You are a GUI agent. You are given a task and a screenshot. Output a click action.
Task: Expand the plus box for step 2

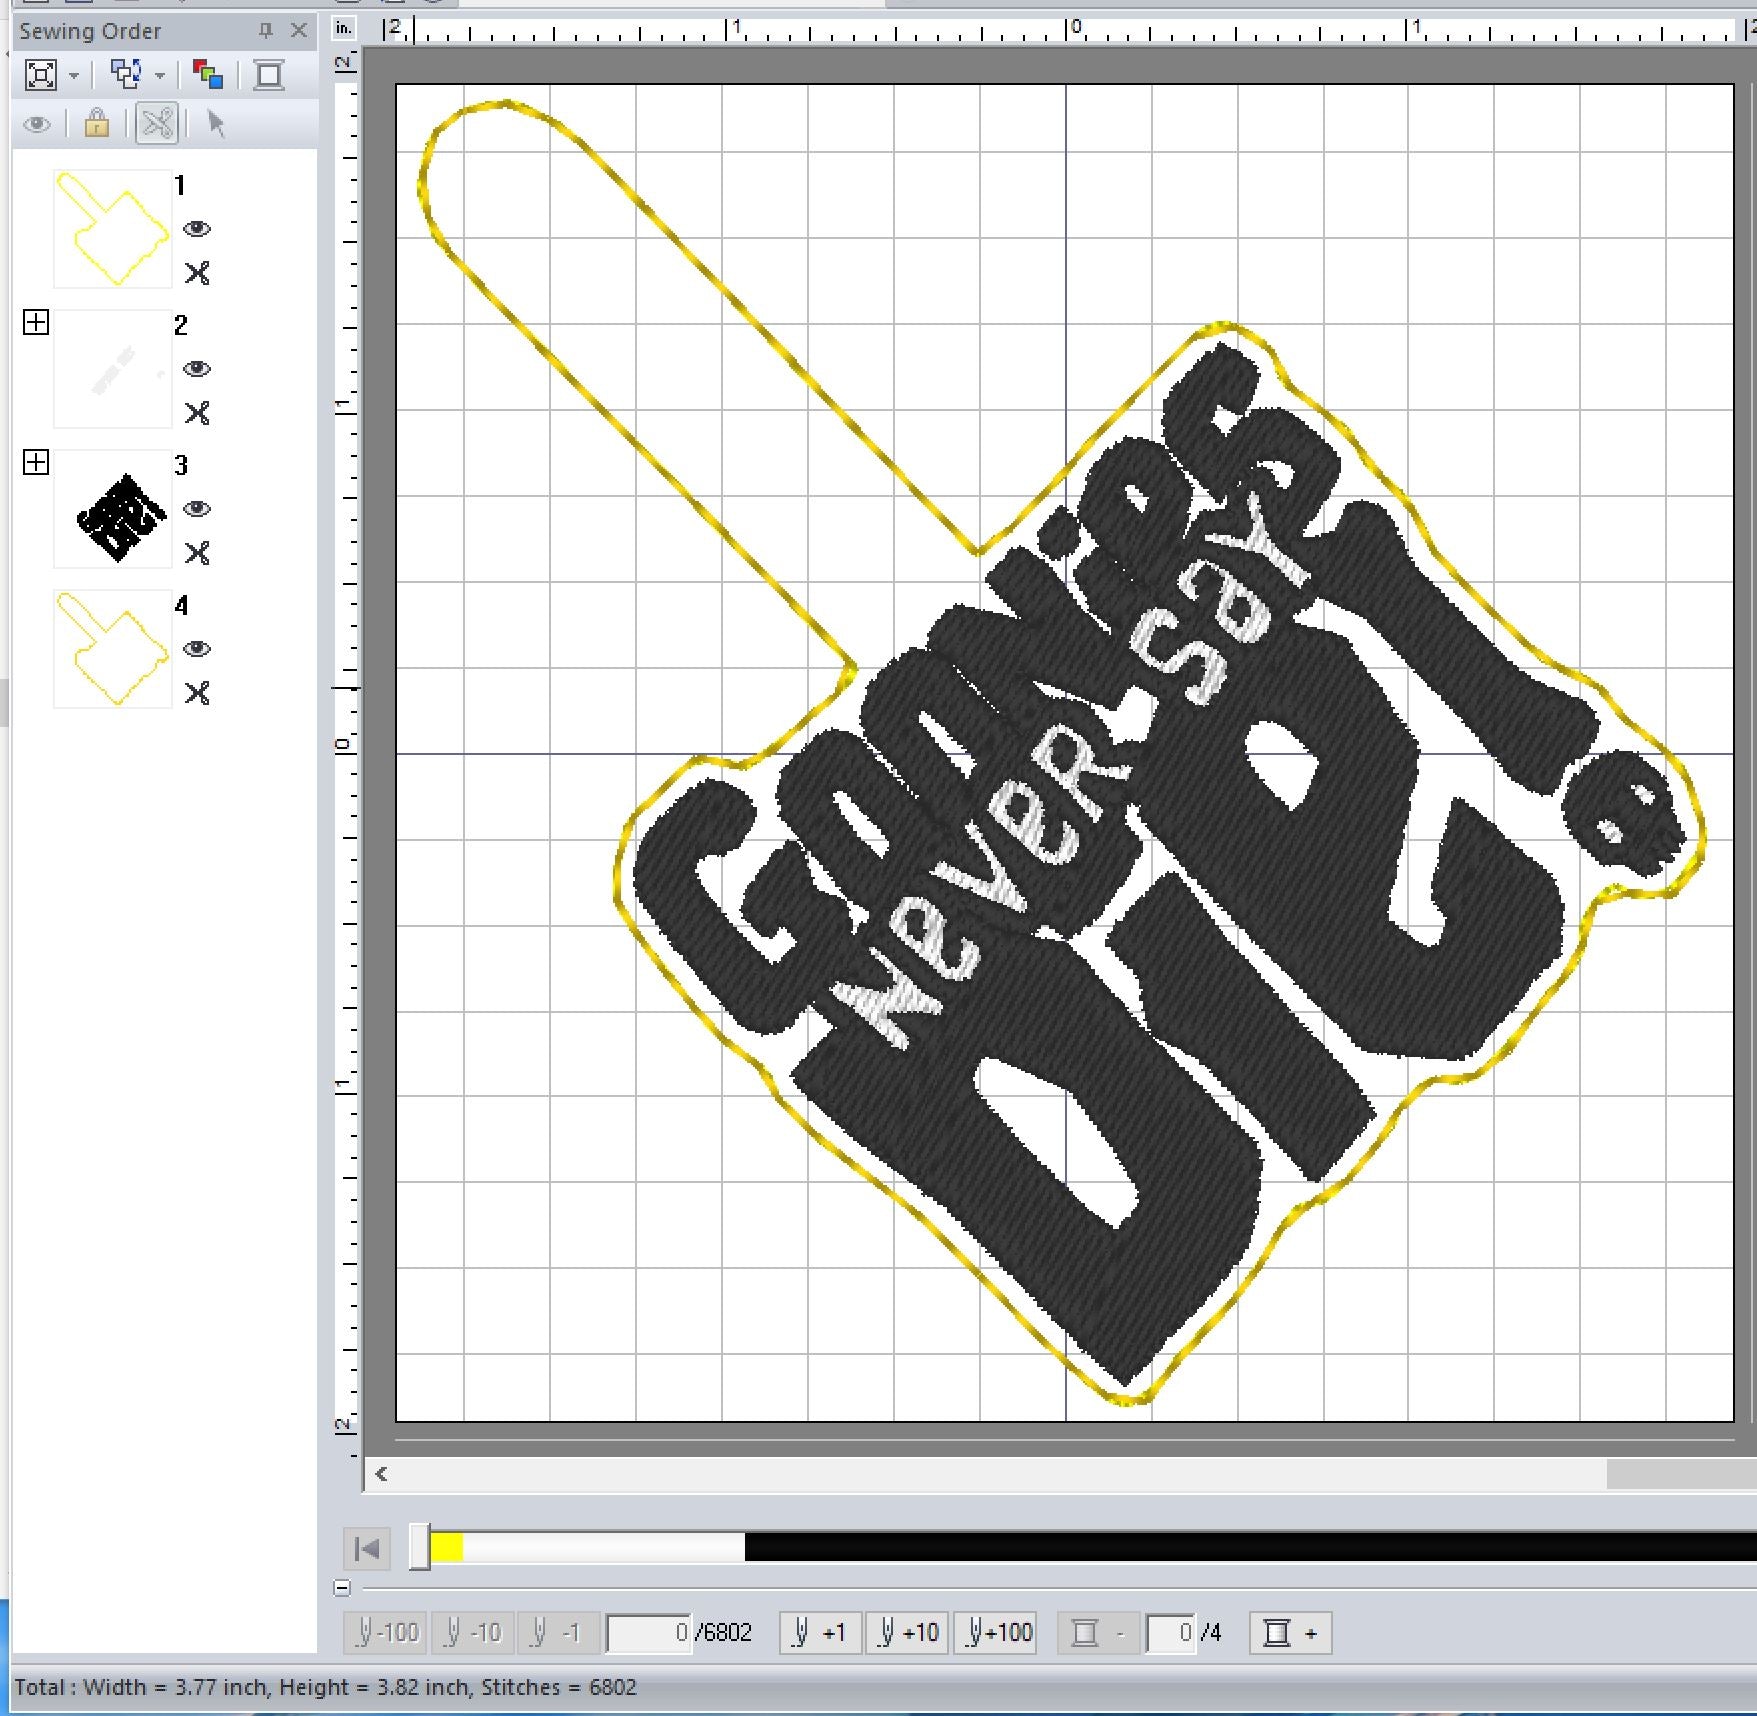[x=36, y=322]
